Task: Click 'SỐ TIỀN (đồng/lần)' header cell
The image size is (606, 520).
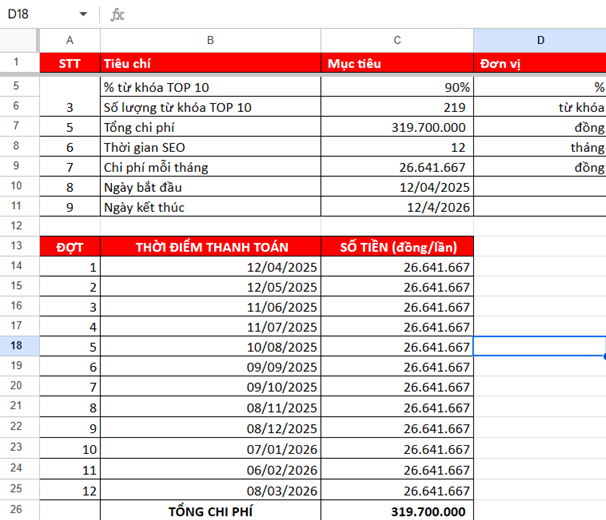Action: coord(397,247)
